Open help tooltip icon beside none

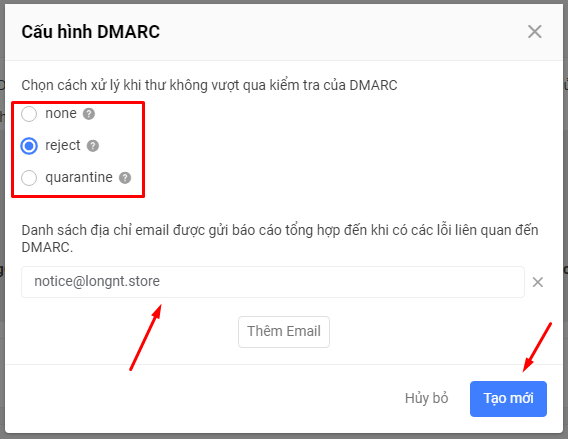(89, 114)
